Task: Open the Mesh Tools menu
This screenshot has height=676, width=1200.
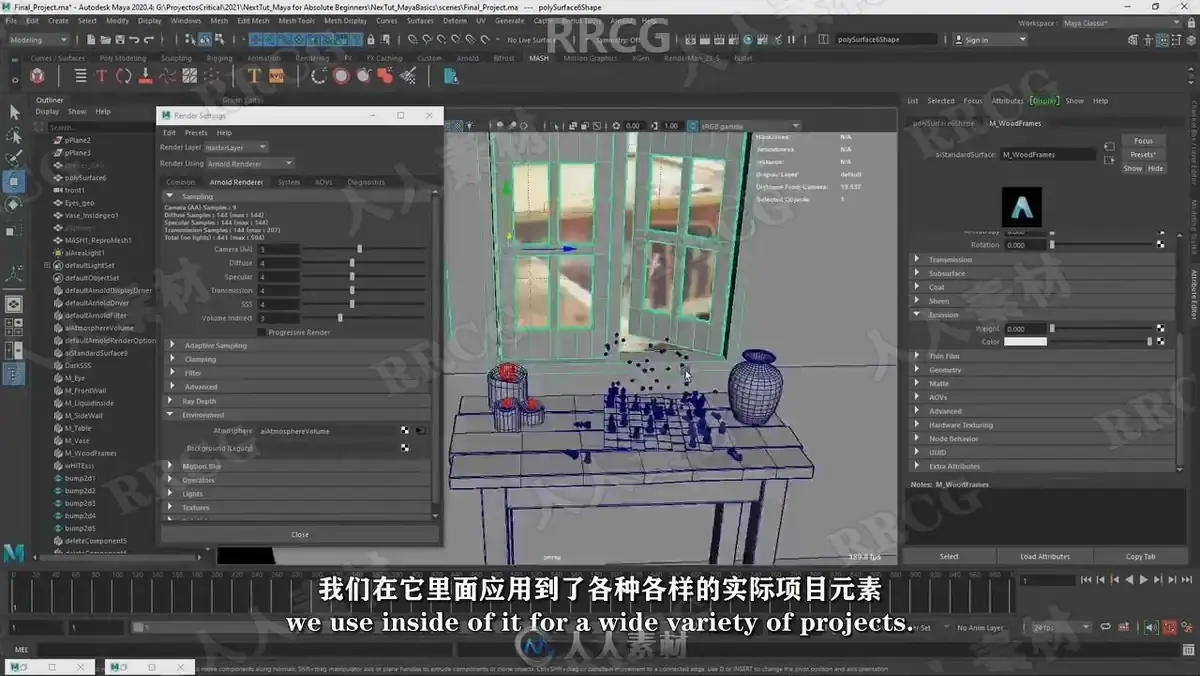Action: tap(296, 20)
